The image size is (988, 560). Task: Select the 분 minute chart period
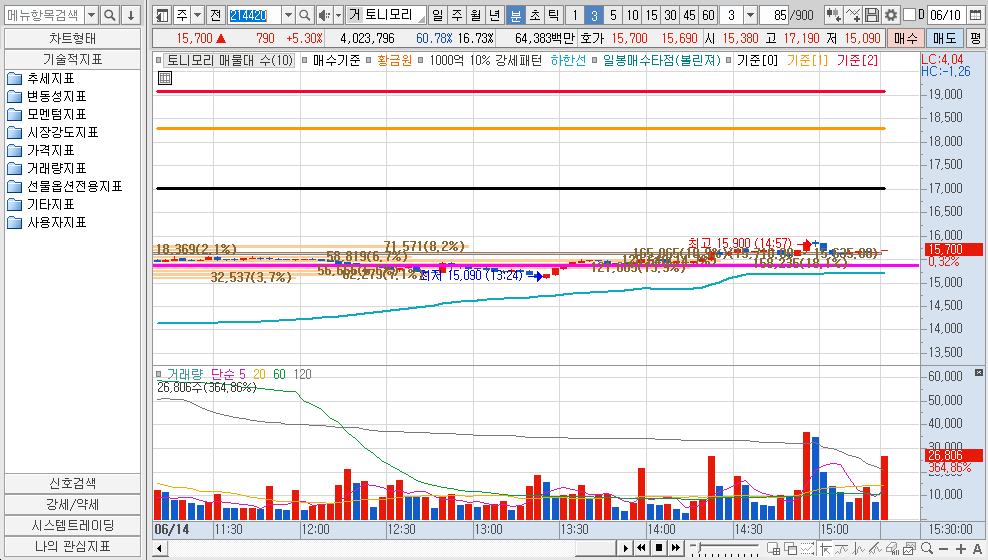[x=515, y=15]
